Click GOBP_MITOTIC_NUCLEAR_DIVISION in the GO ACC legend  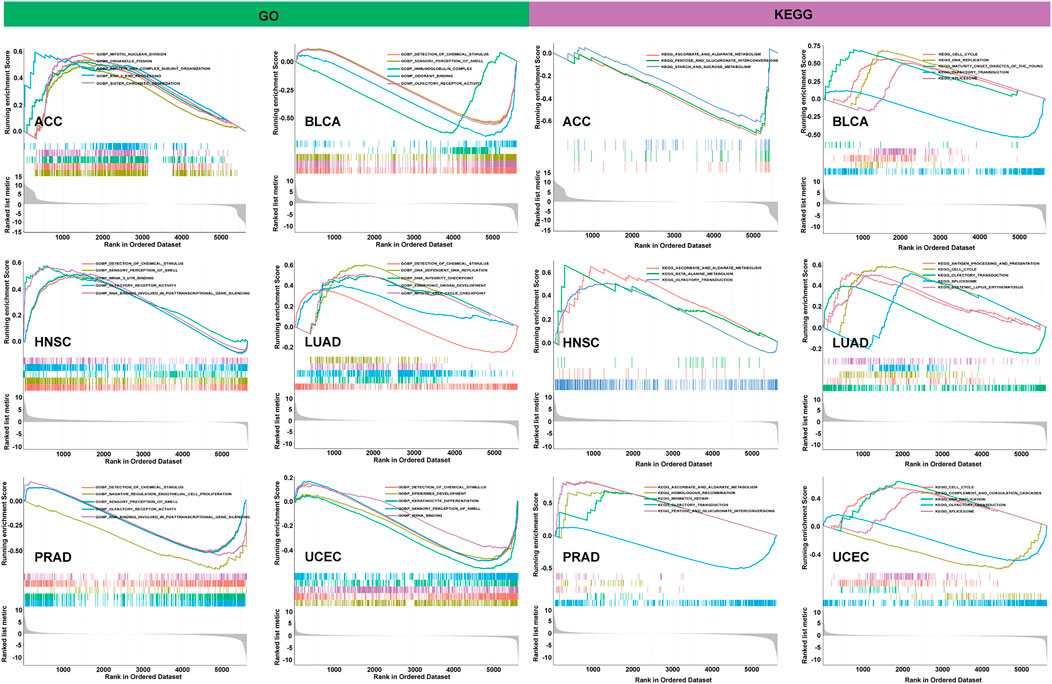132,54
